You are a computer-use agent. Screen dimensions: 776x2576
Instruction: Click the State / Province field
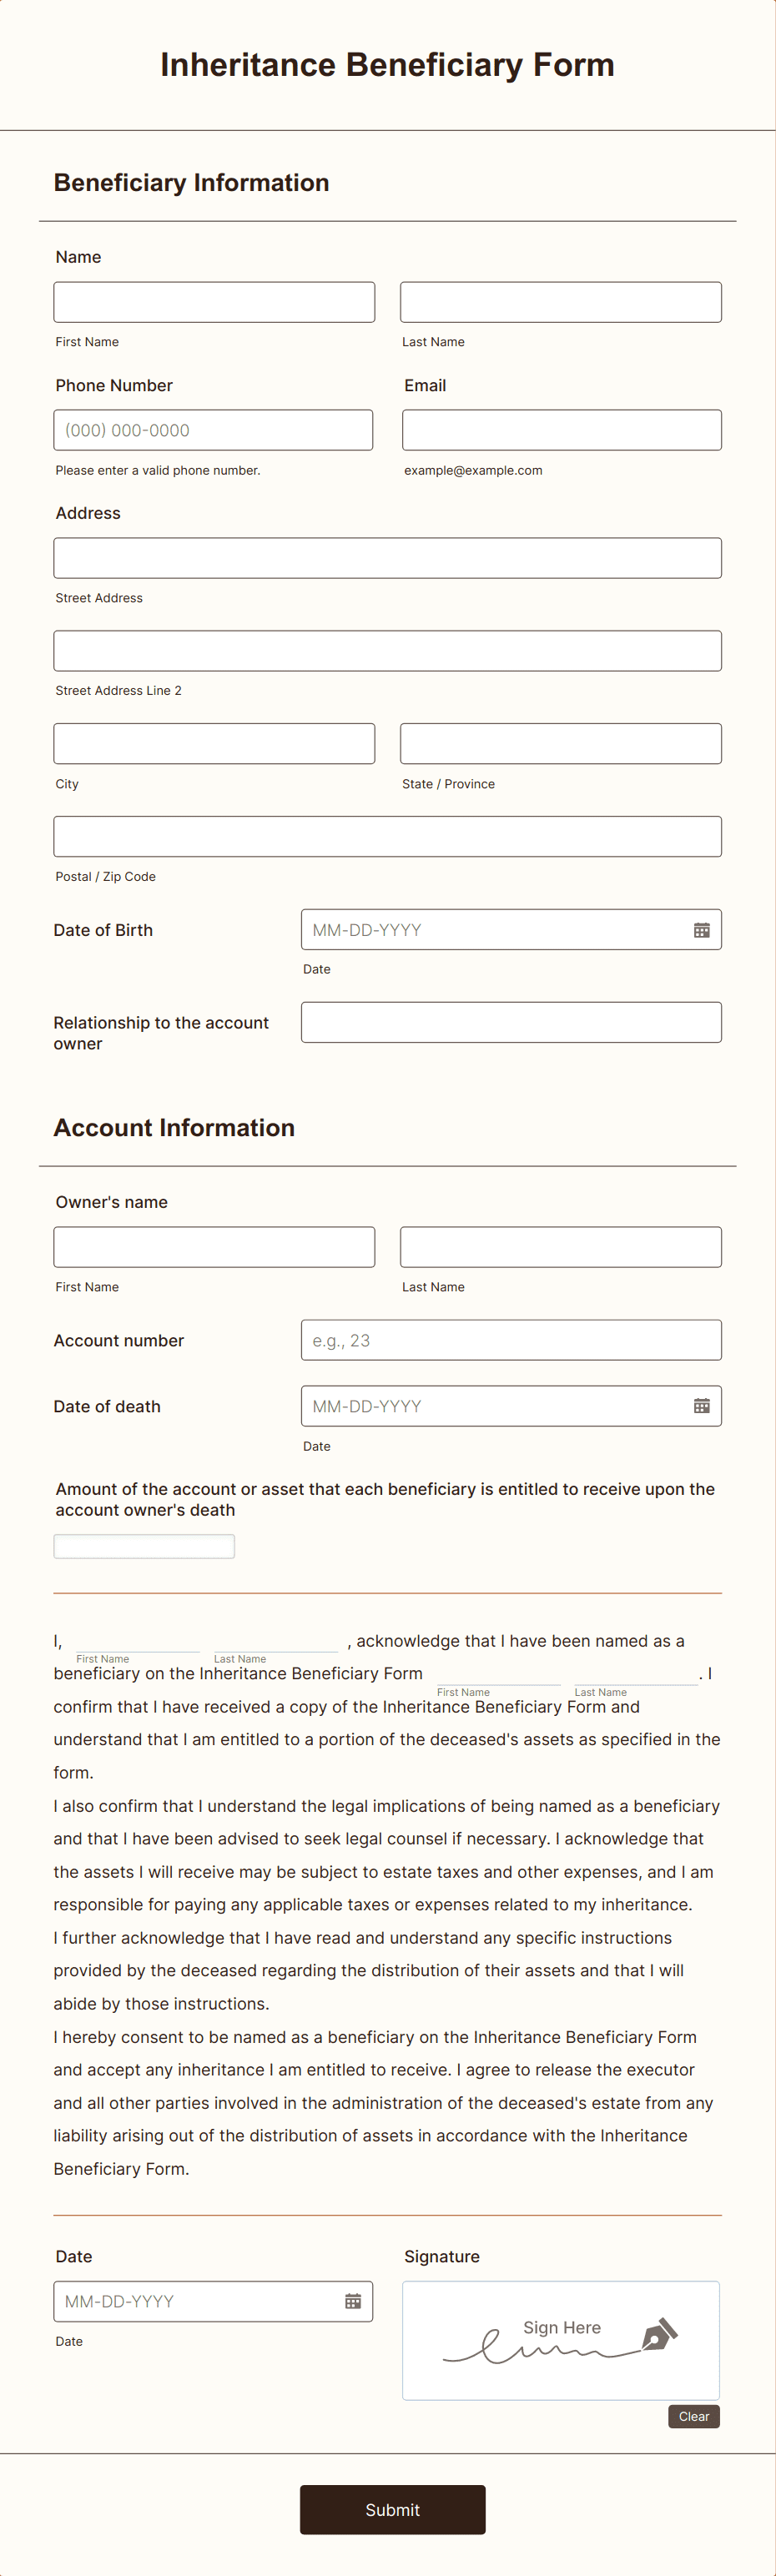click(560, 742)
